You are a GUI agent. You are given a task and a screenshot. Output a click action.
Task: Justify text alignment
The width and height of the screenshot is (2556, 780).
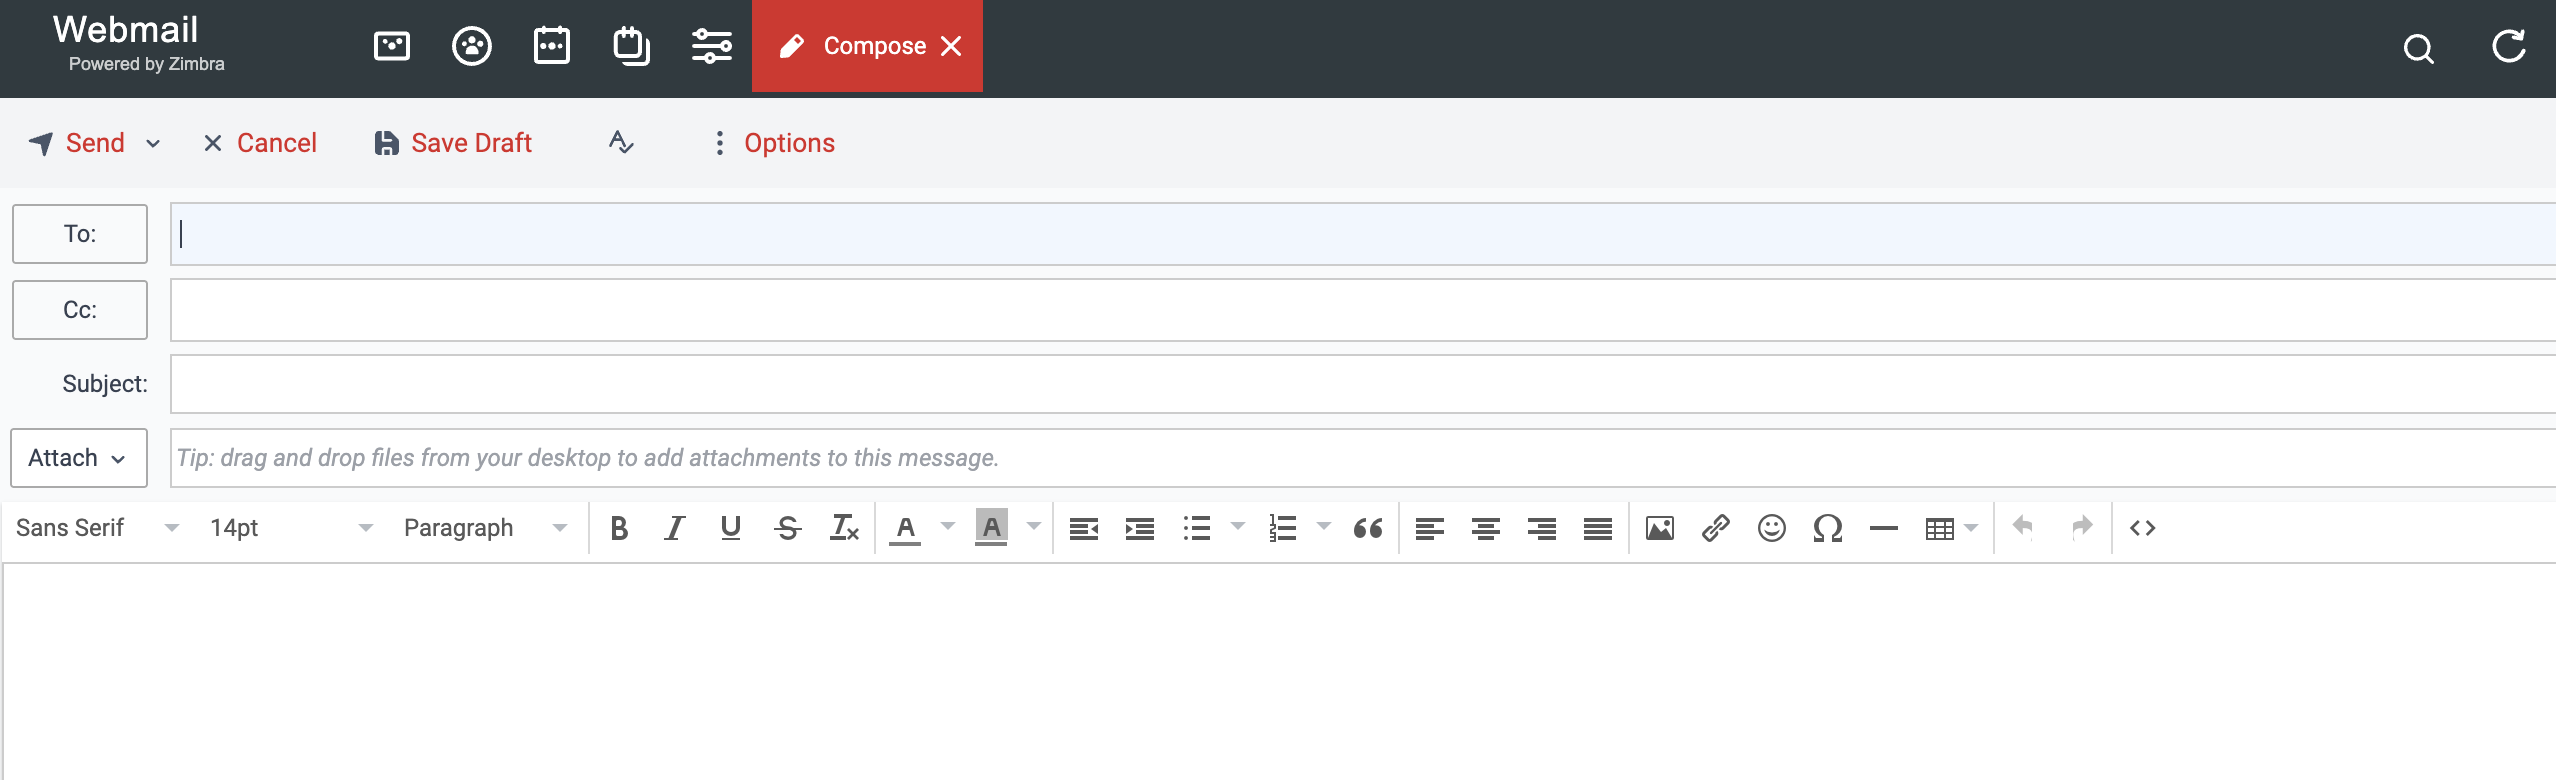point(1598,528)
